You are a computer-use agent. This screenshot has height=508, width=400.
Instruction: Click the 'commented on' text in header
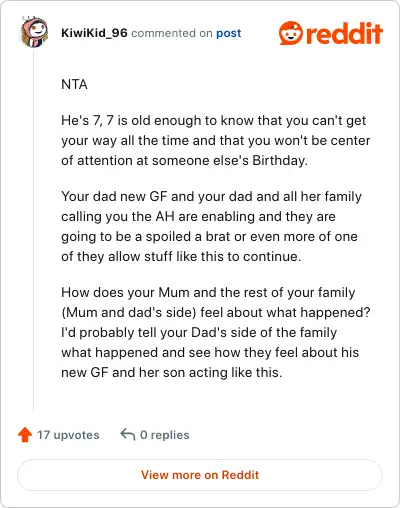(172, 33)
